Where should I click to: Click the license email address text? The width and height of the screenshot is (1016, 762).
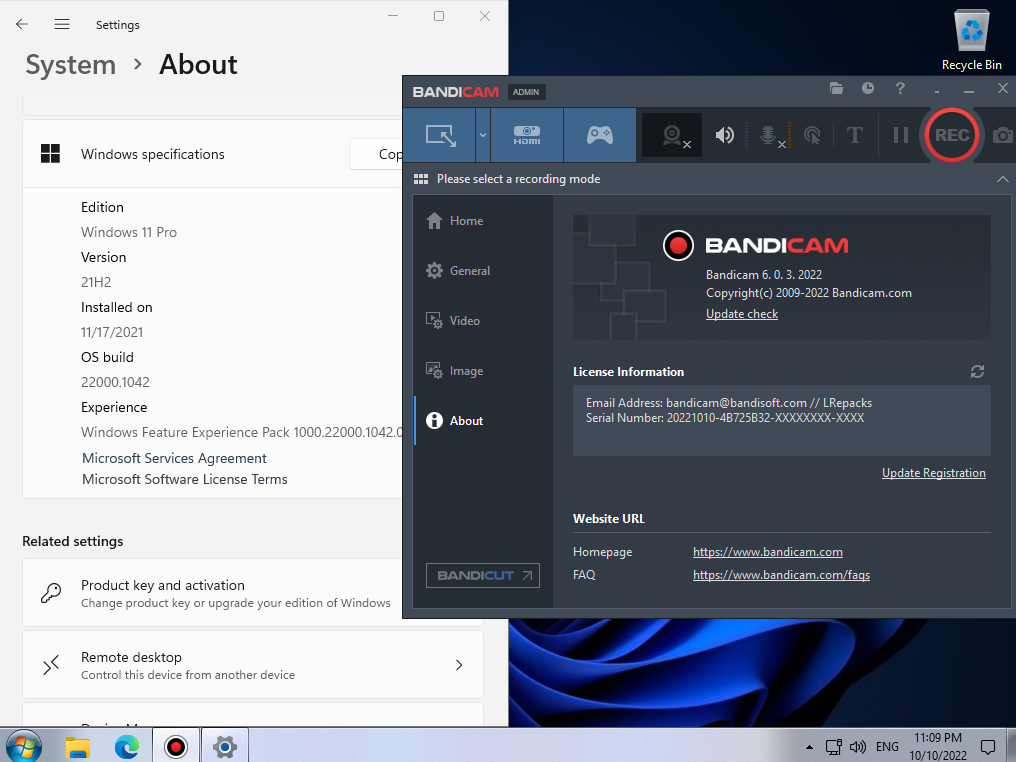[x=729, y=403]
